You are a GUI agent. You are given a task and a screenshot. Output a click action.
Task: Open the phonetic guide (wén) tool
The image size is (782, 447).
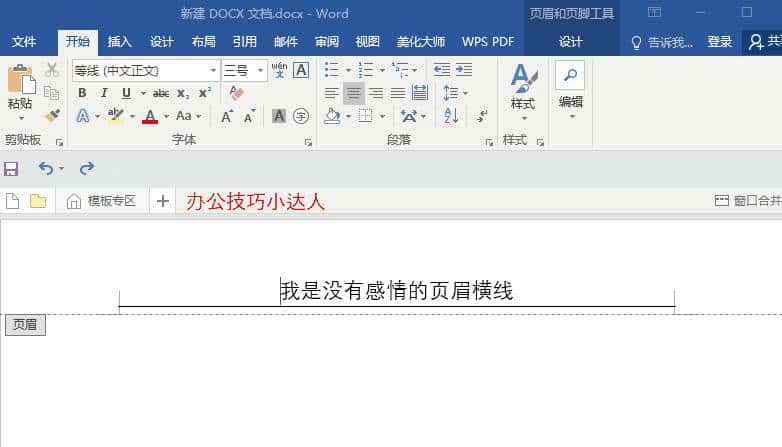(x=279, y=70)
